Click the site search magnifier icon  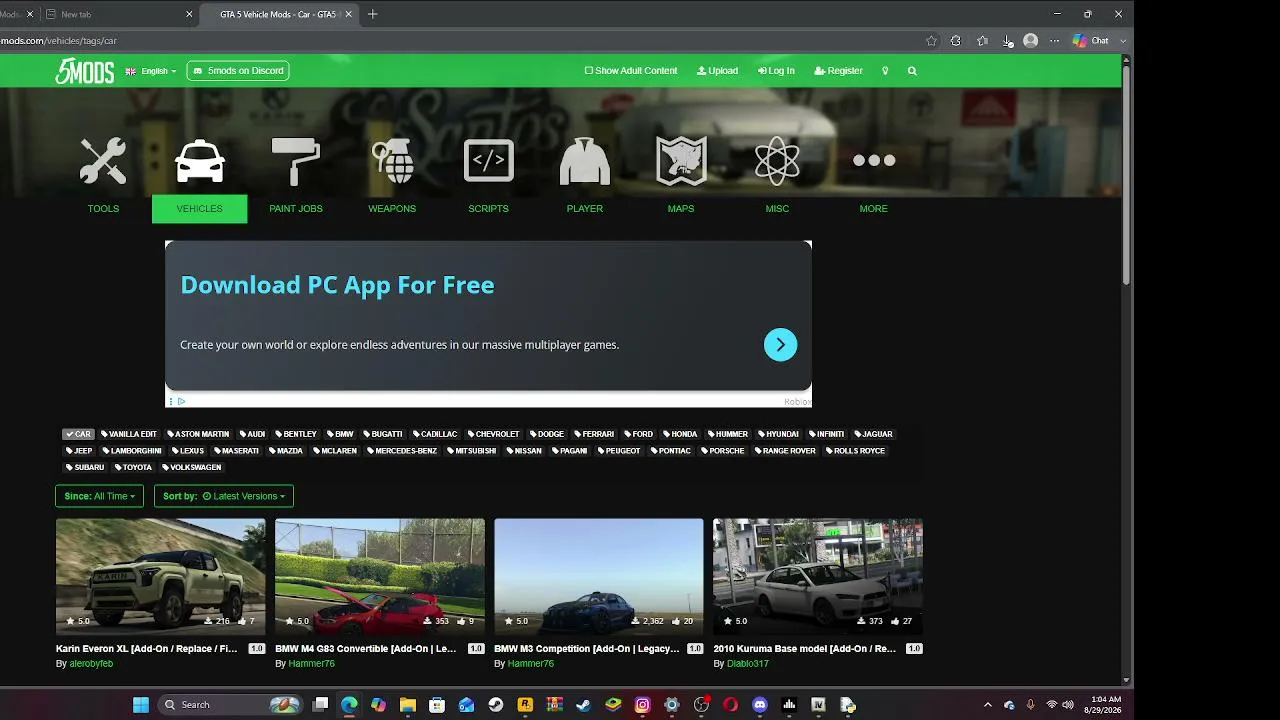click(x=912, y=71)
